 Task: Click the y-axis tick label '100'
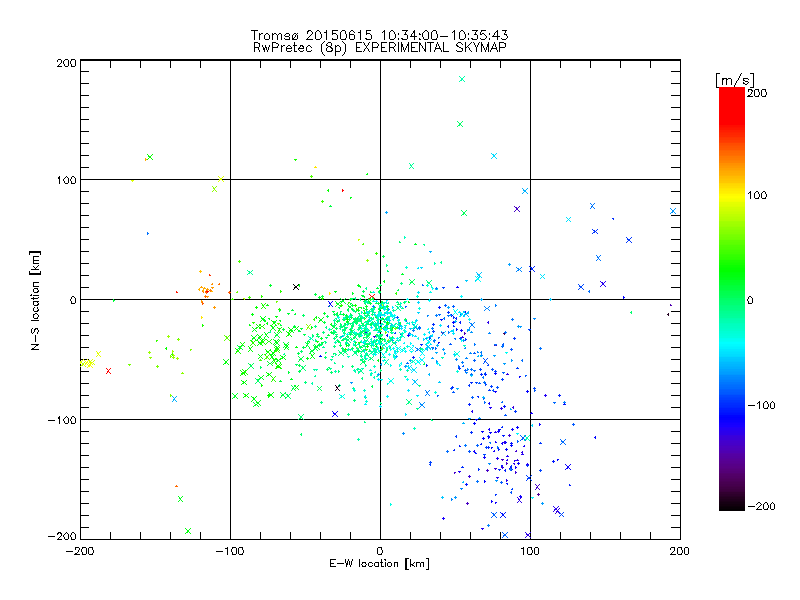[66, 180]
